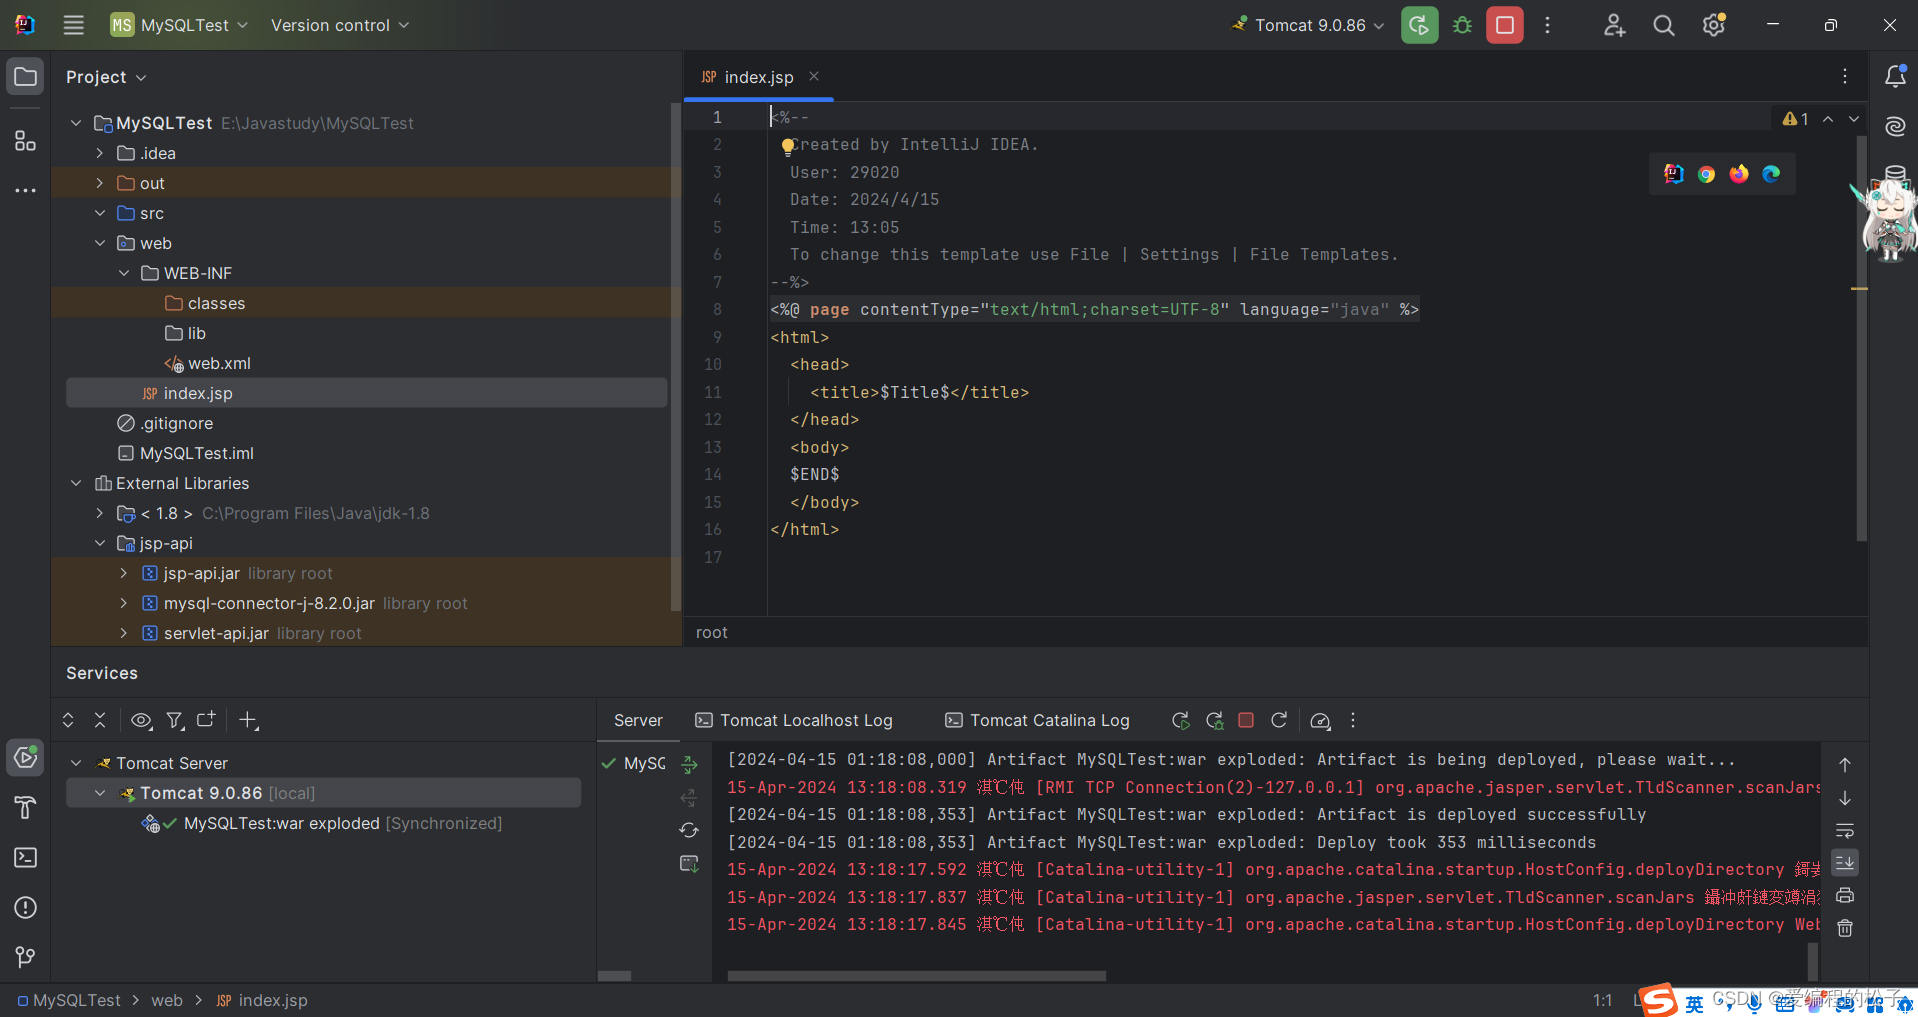Viewport: 1918px width, 1017px height.
Task: Rerun Tomcat 9.0.86 from the top toolbar
Action: (1419, 25)
